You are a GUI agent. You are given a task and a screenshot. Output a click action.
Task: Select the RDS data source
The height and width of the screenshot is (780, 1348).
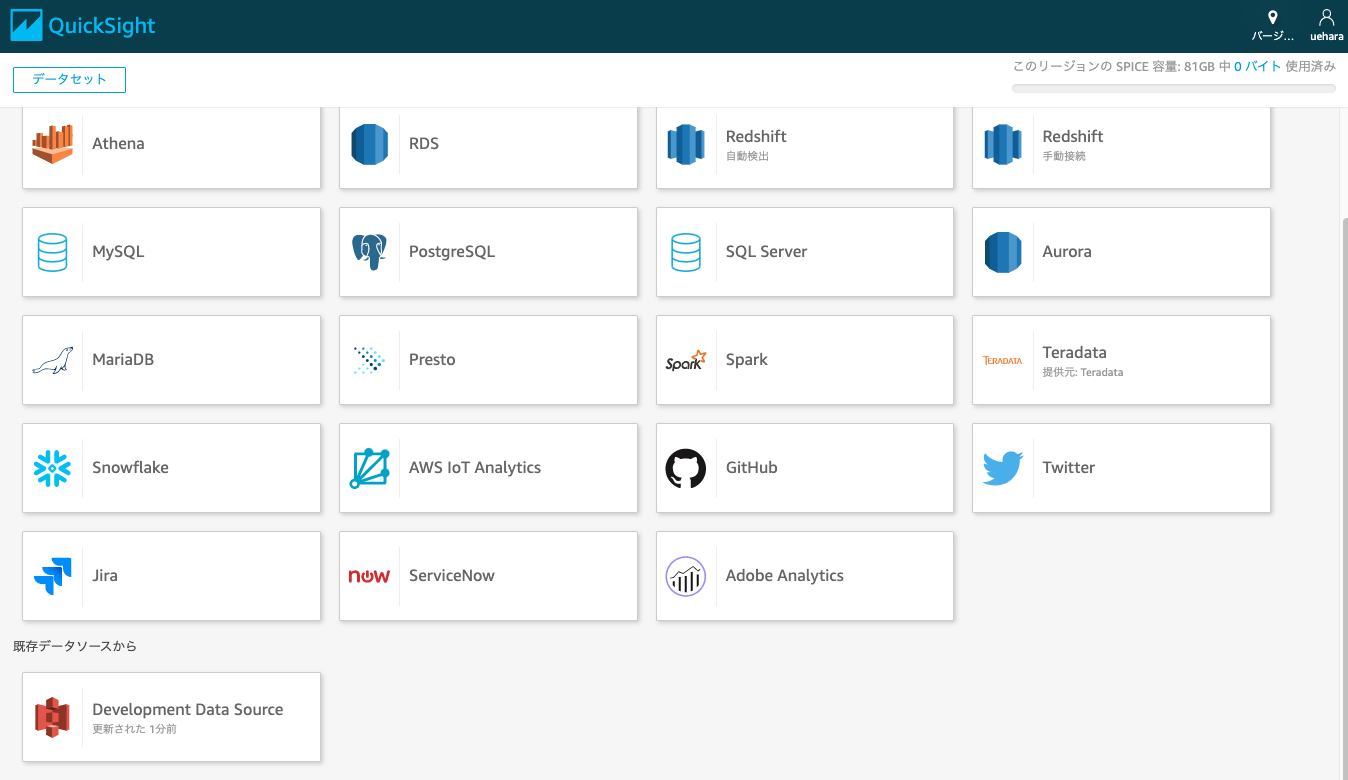(x=487, y=143)
